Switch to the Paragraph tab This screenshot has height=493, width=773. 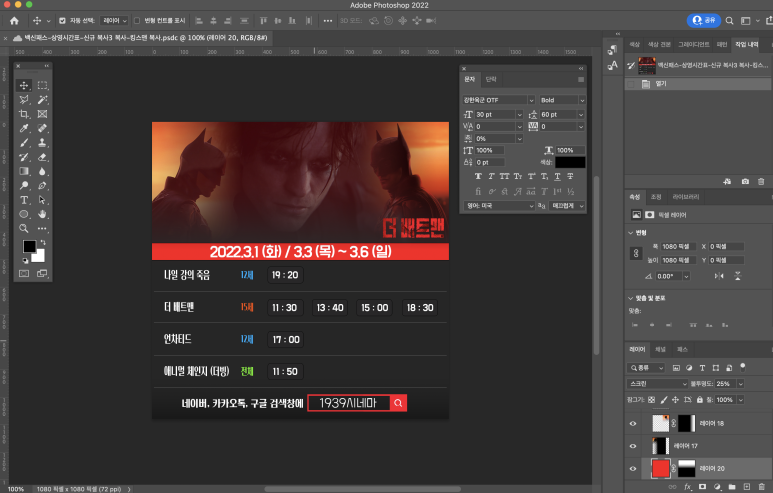click(491, 79)
